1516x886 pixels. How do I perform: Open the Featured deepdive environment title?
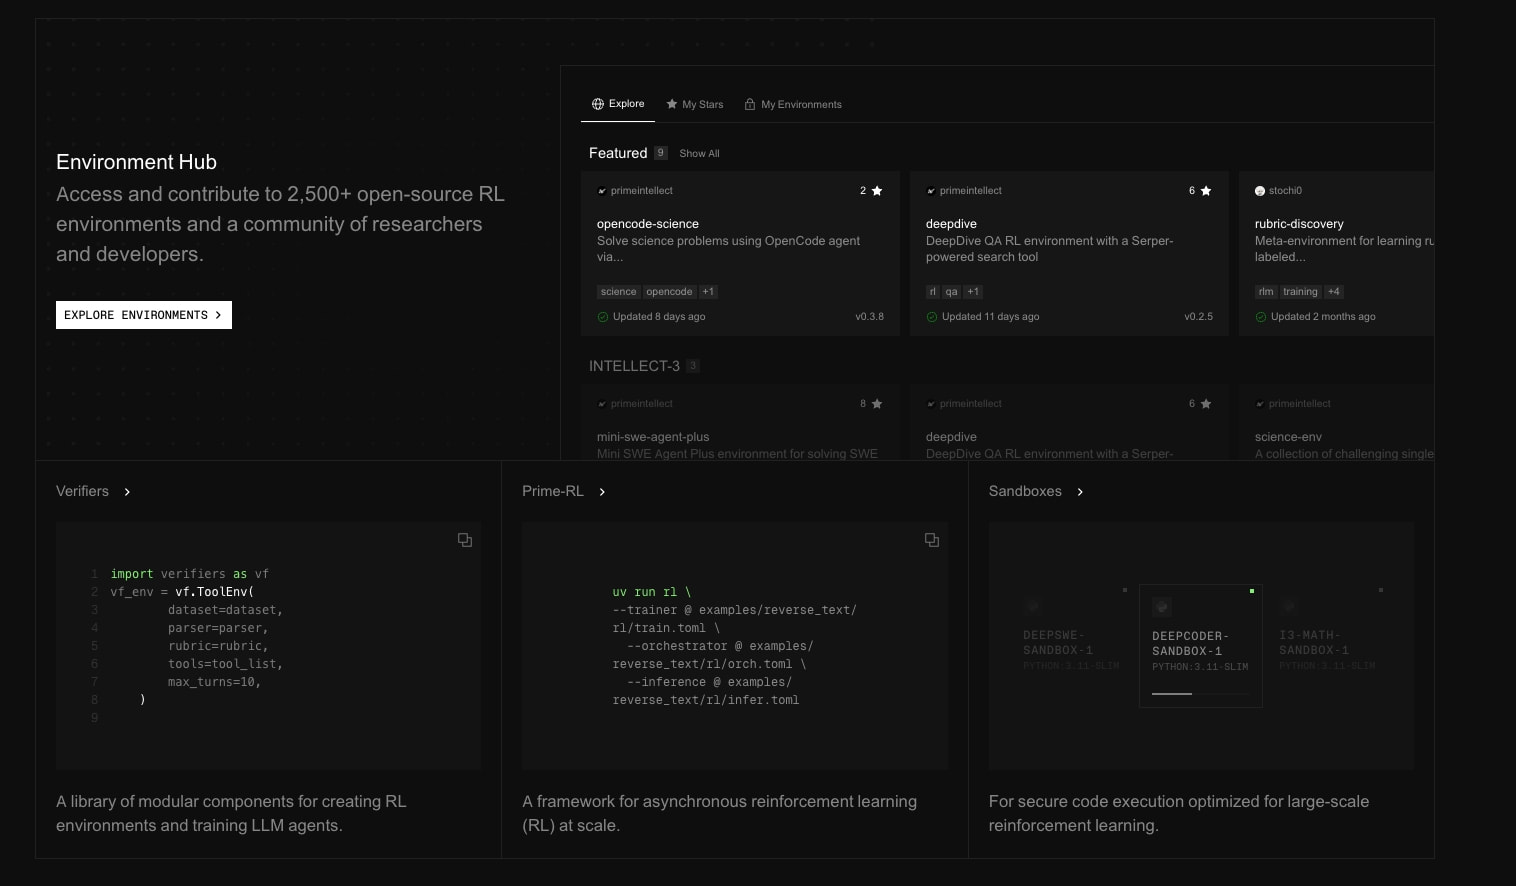tap(951, 224)
